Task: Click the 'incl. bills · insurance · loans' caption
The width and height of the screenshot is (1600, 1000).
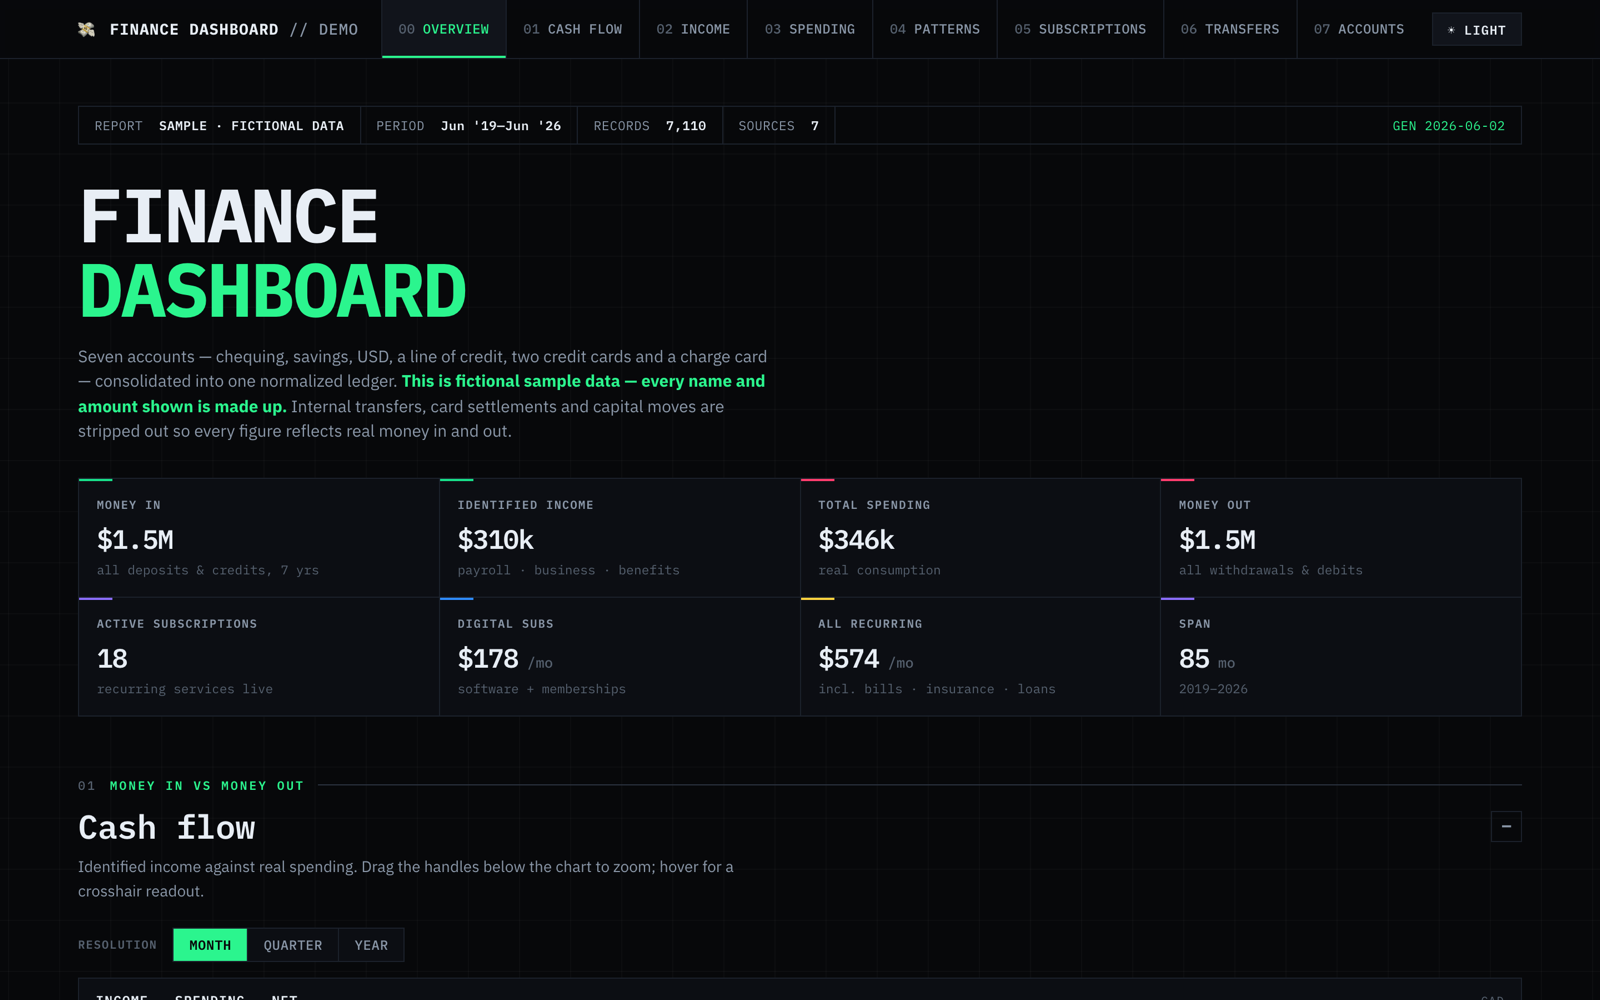Action: click(x=937, y=689)
